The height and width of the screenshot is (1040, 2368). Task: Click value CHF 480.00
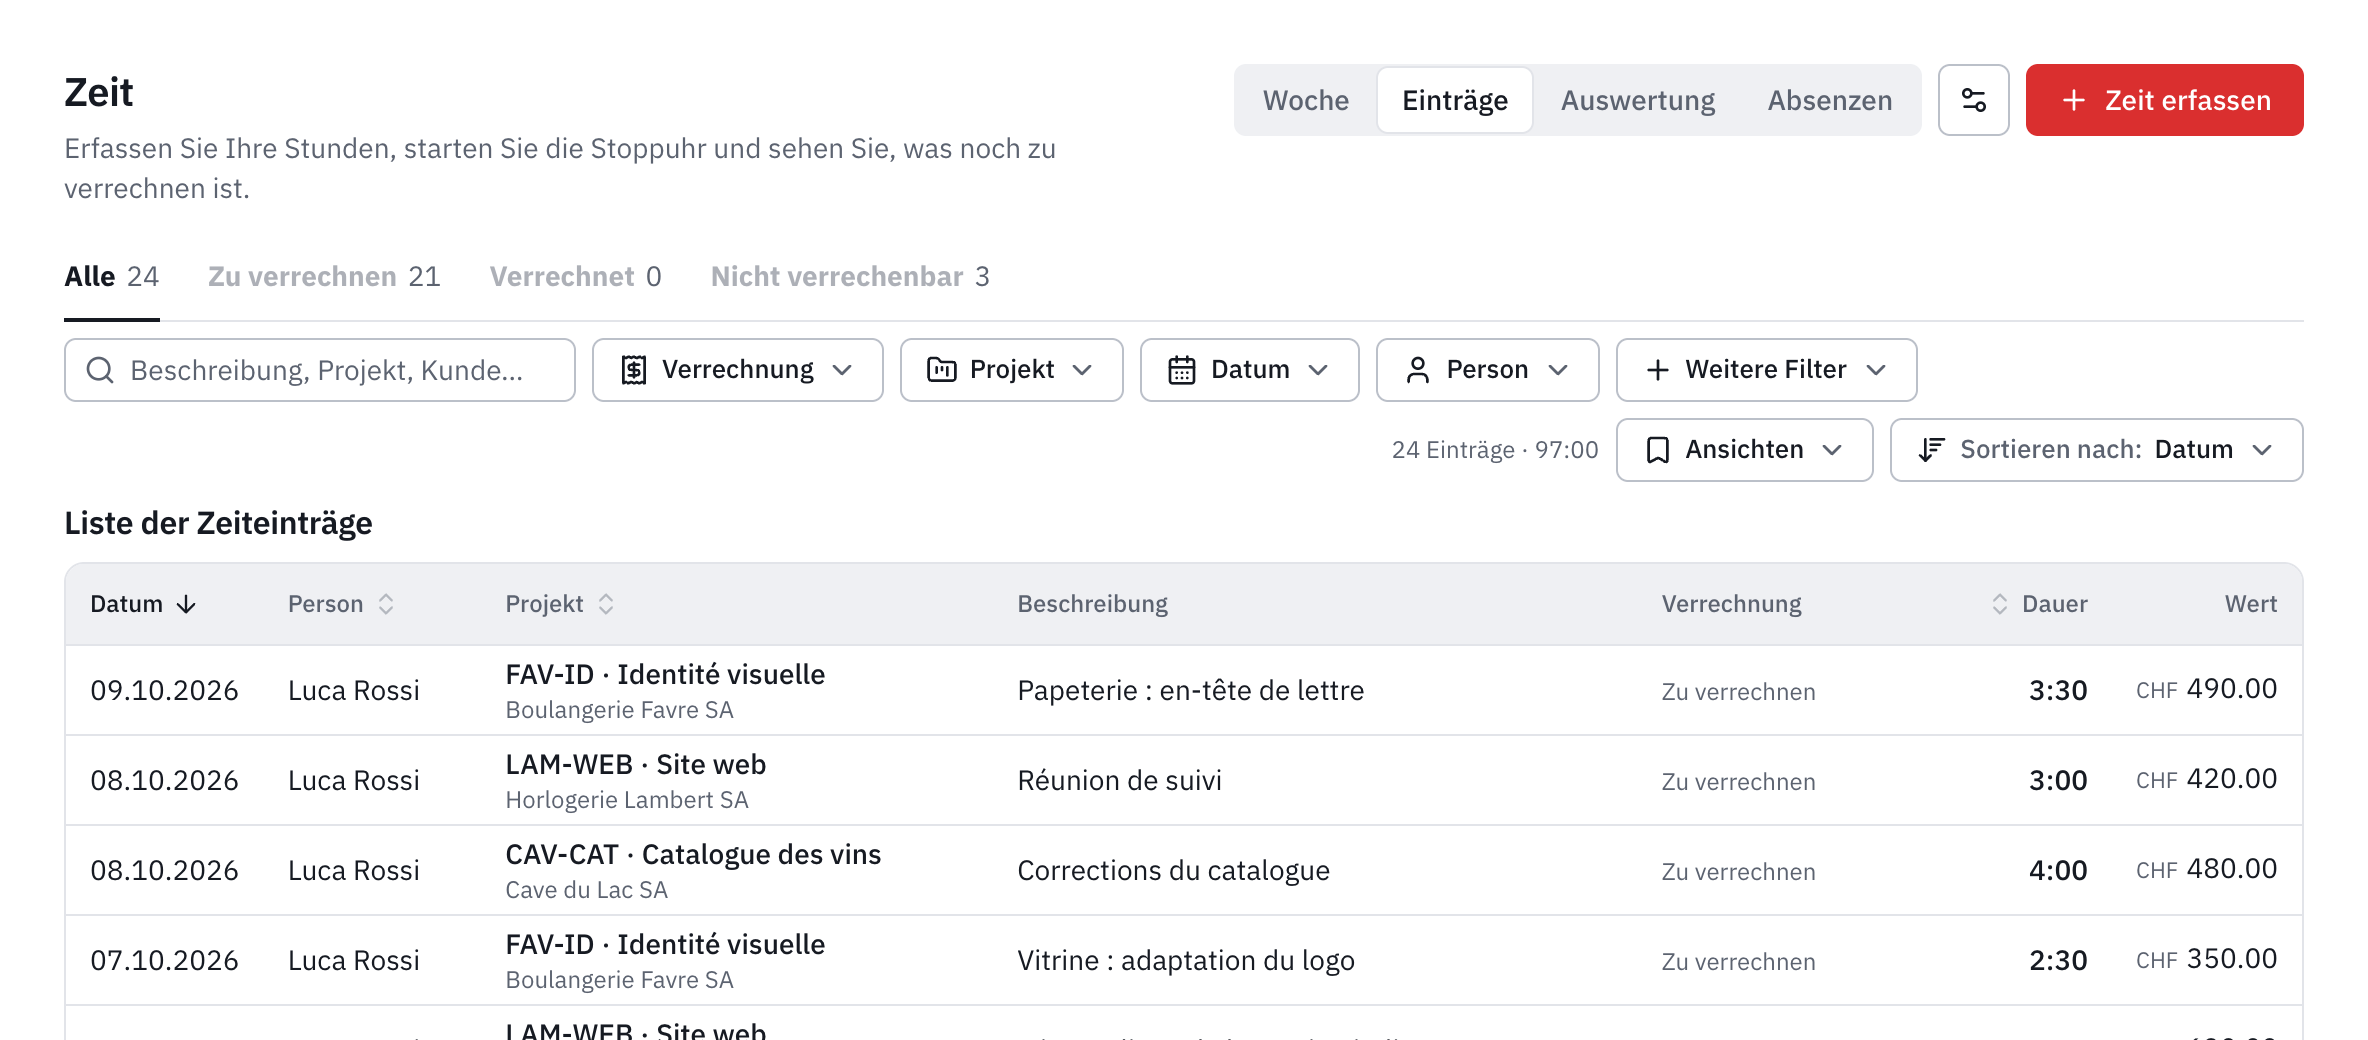click(2207, 869)
